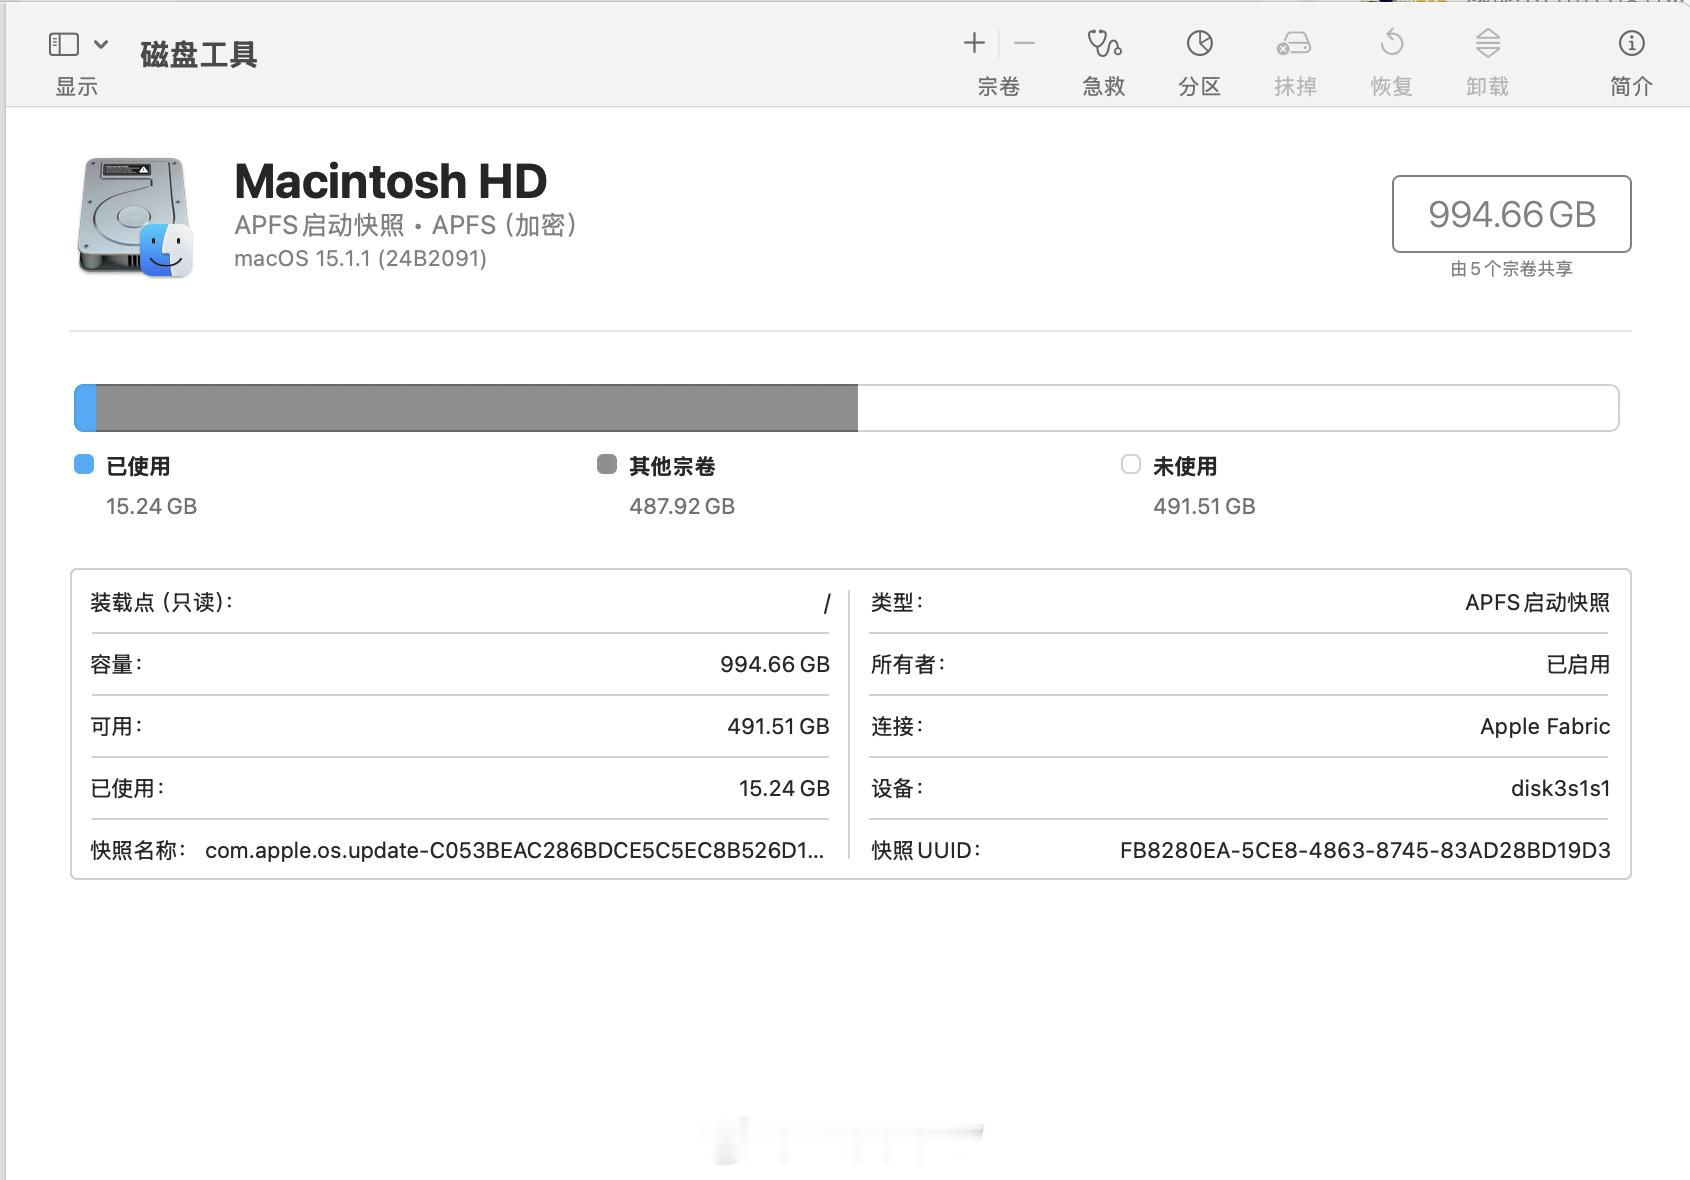Run the 急救 First Aid stethoscope icon
This screenshot has width=1690, height=1180.
tap(1104, 43)
